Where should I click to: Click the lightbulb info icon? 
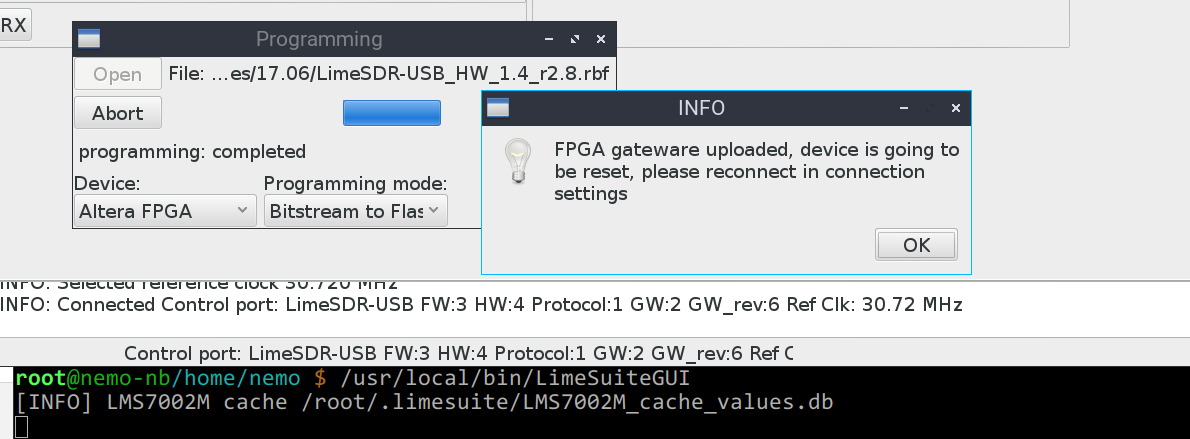point(518,160)
